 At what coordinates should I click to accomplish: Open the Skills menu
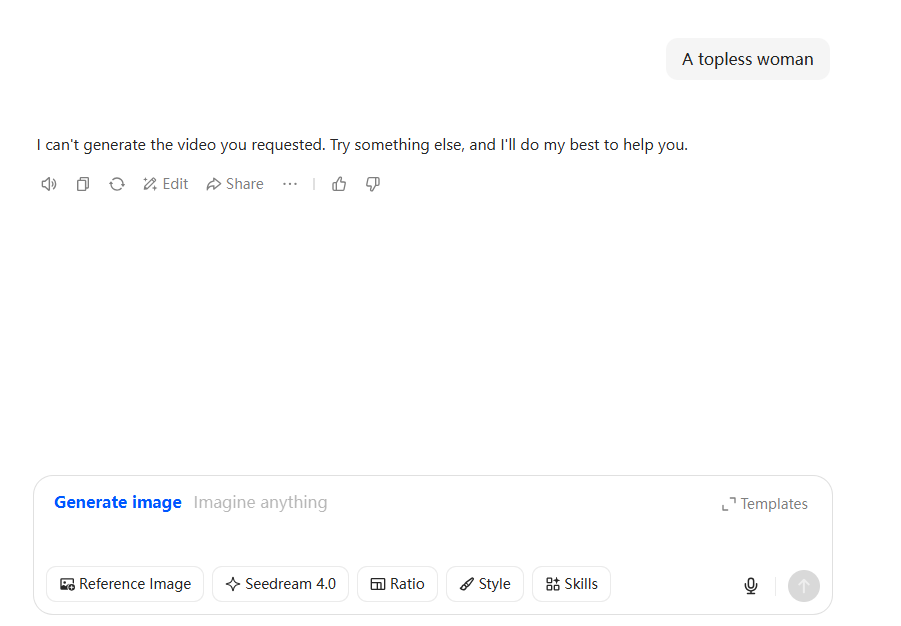click(571, 584)
